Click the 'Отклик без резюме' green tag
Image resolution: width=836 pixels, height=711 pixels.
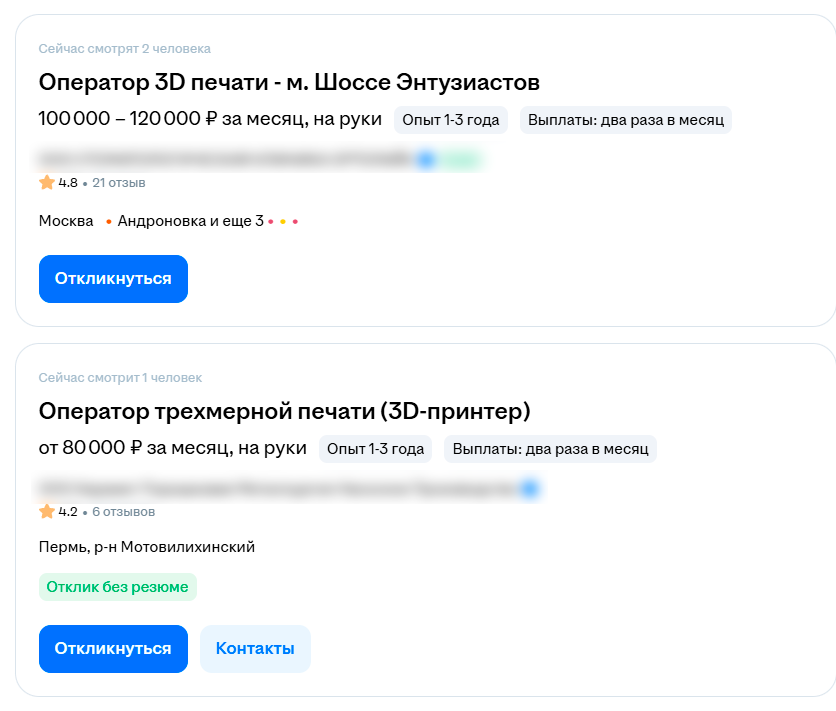click(117, 587)
